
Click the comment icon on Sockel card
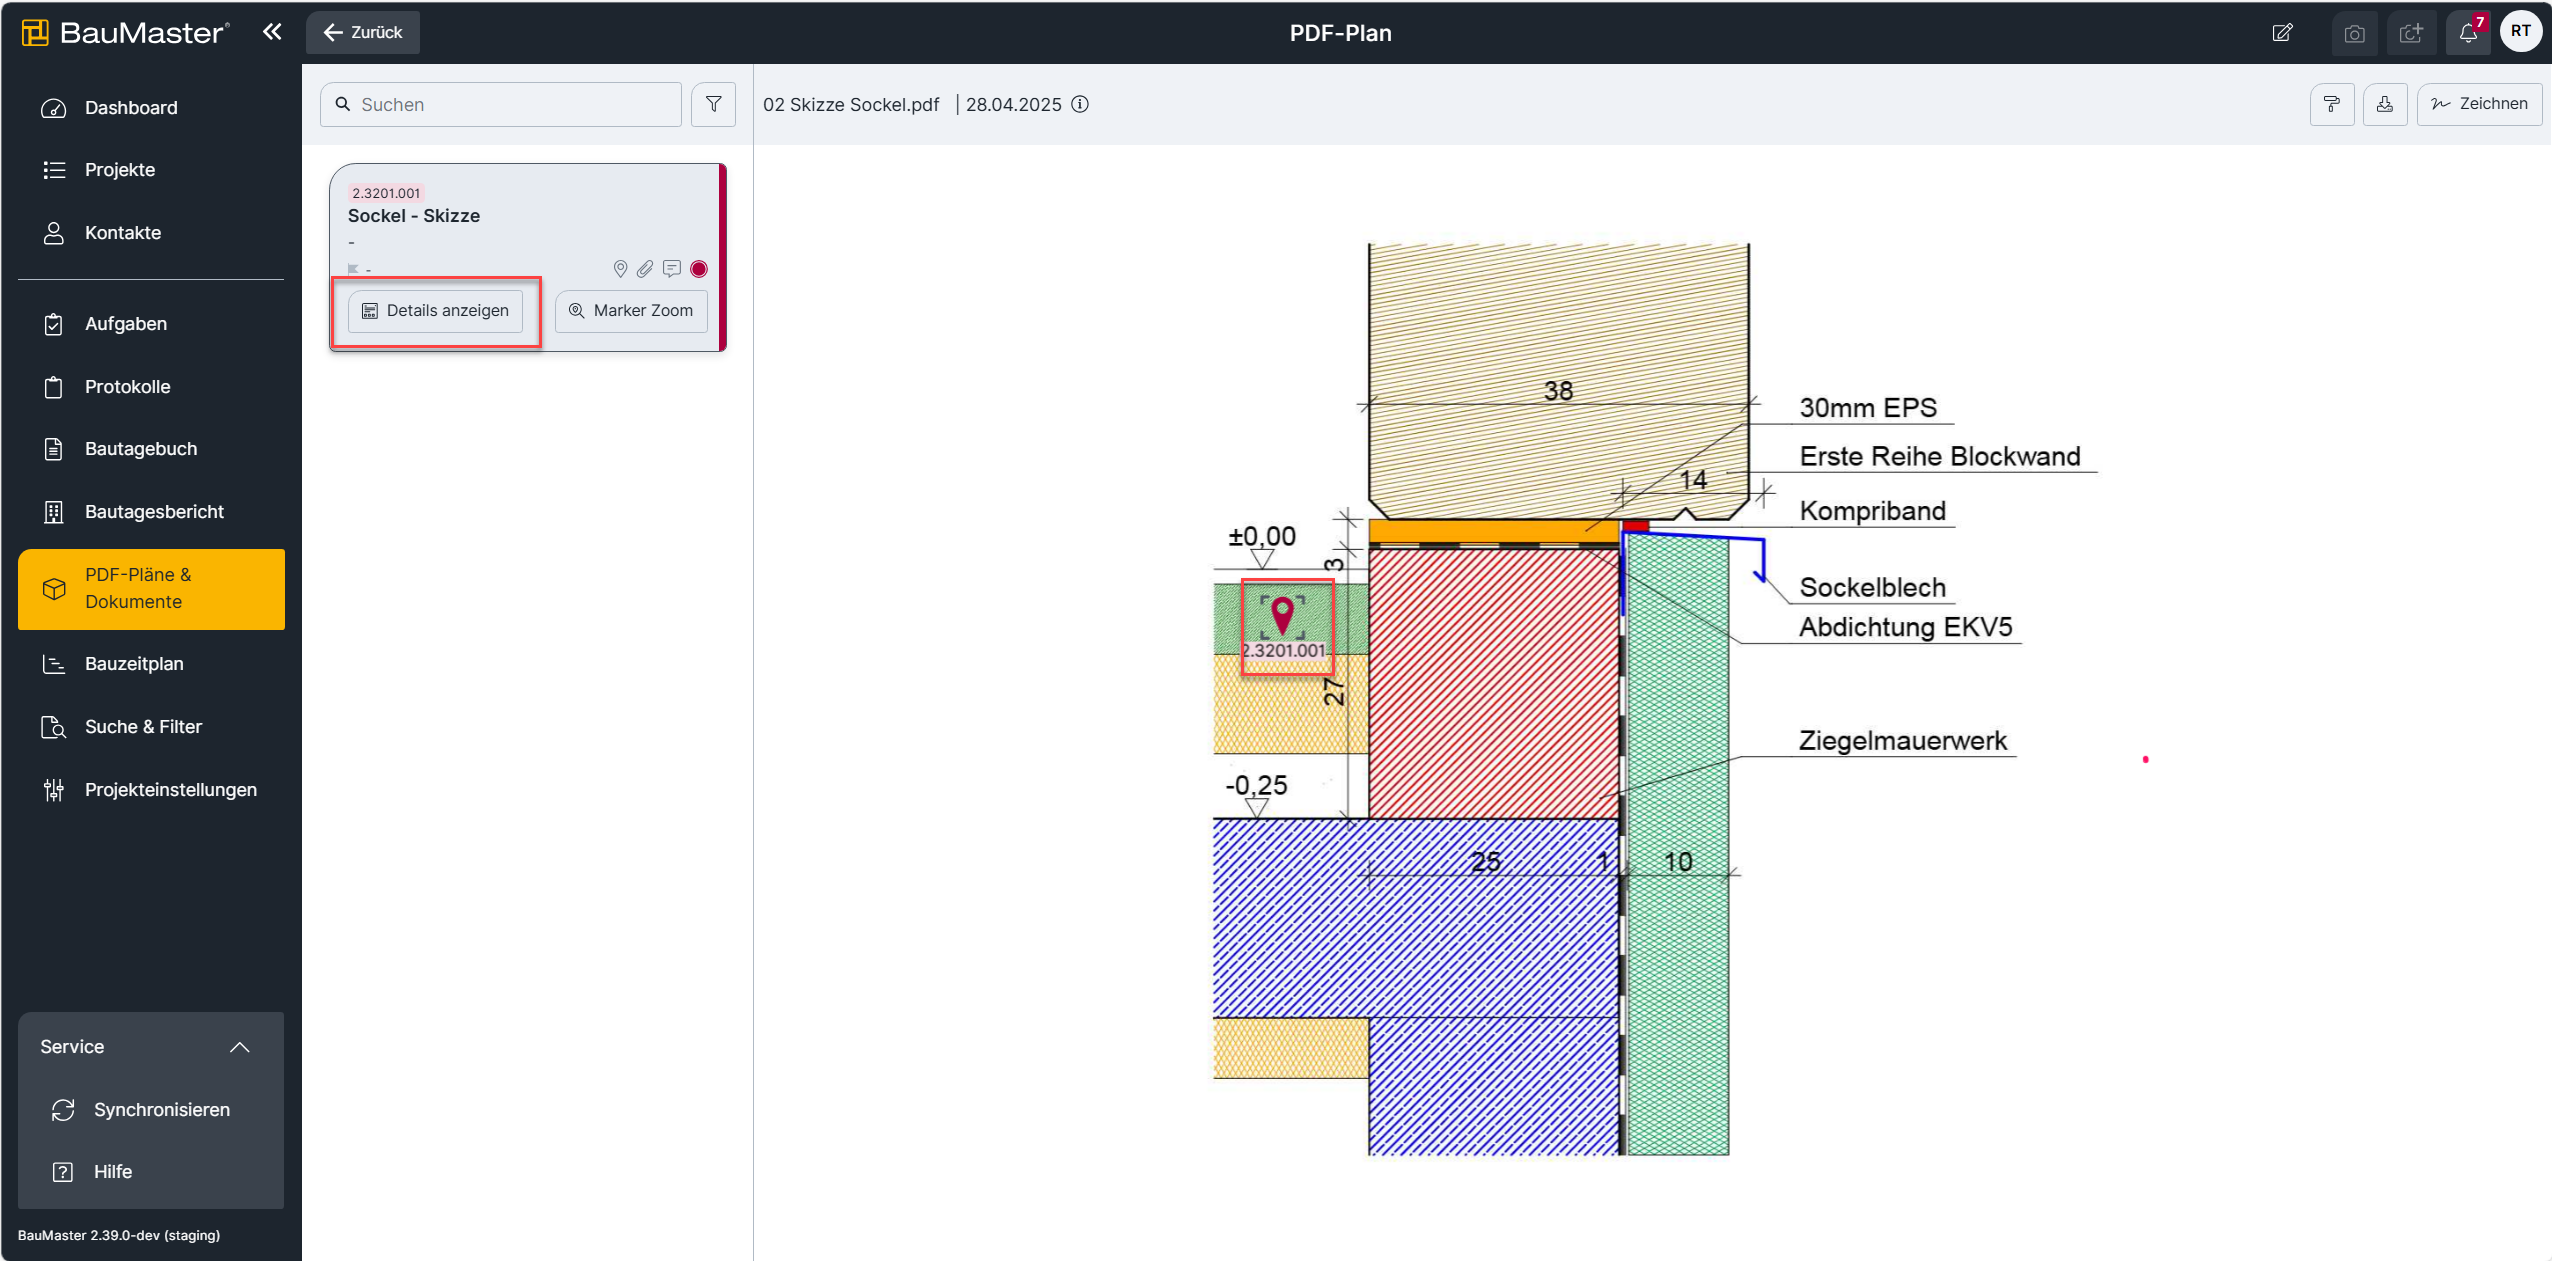pos(672,268)
